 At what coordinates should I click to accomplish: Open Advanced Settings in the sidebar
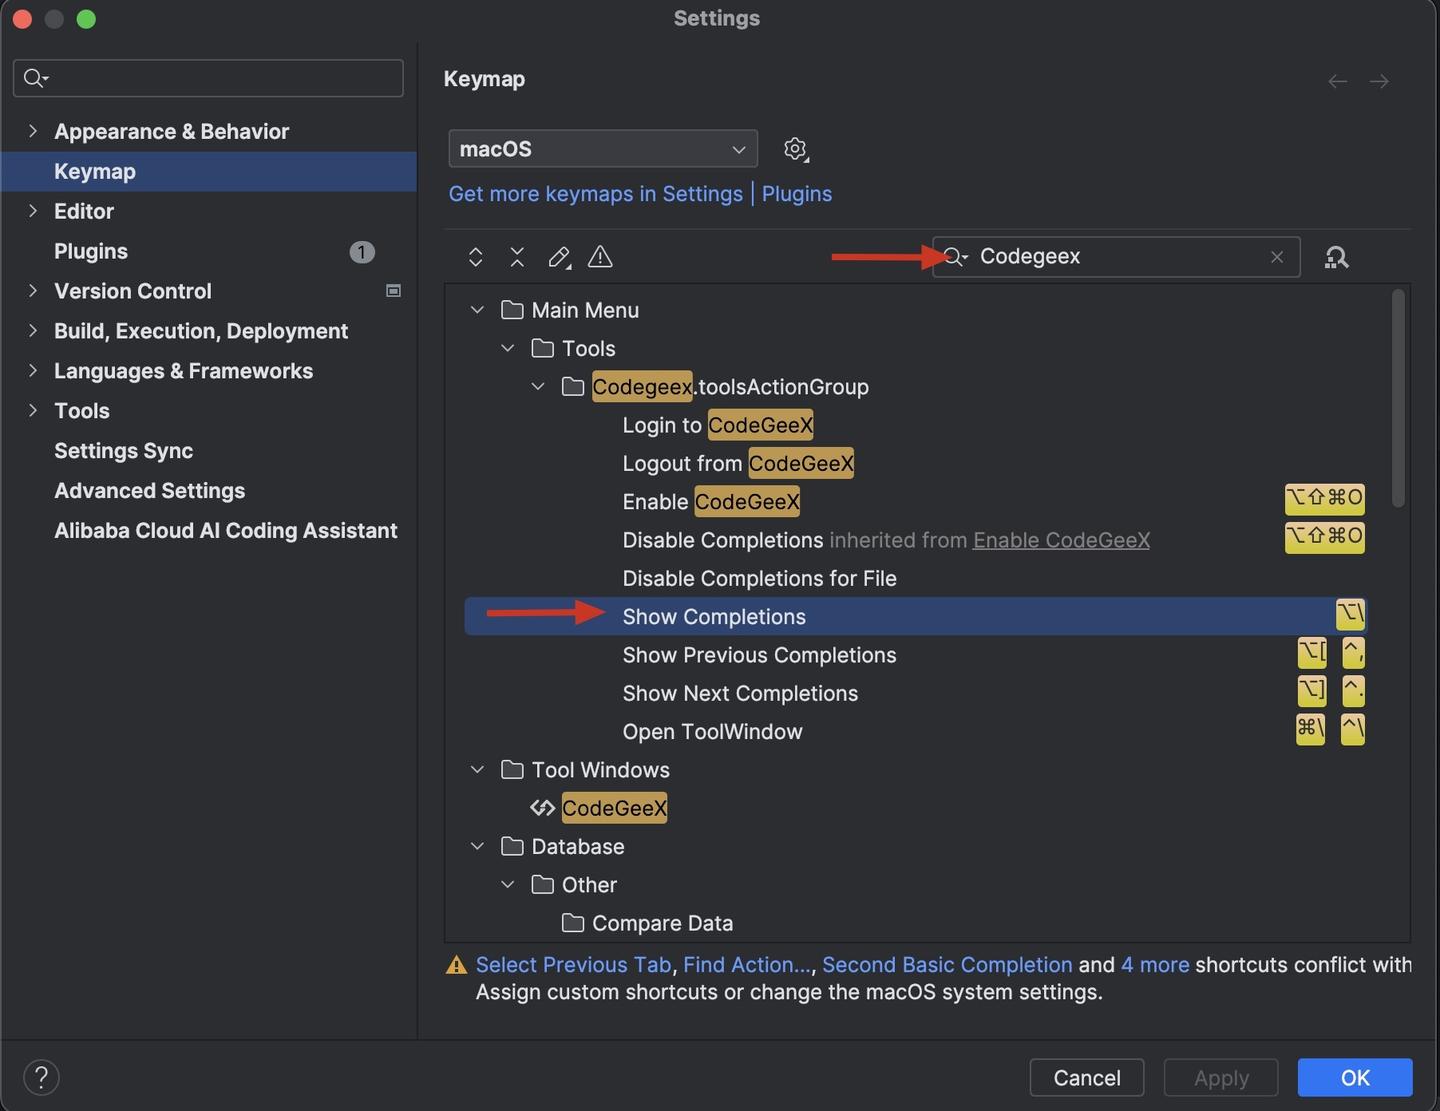point(149,491)
